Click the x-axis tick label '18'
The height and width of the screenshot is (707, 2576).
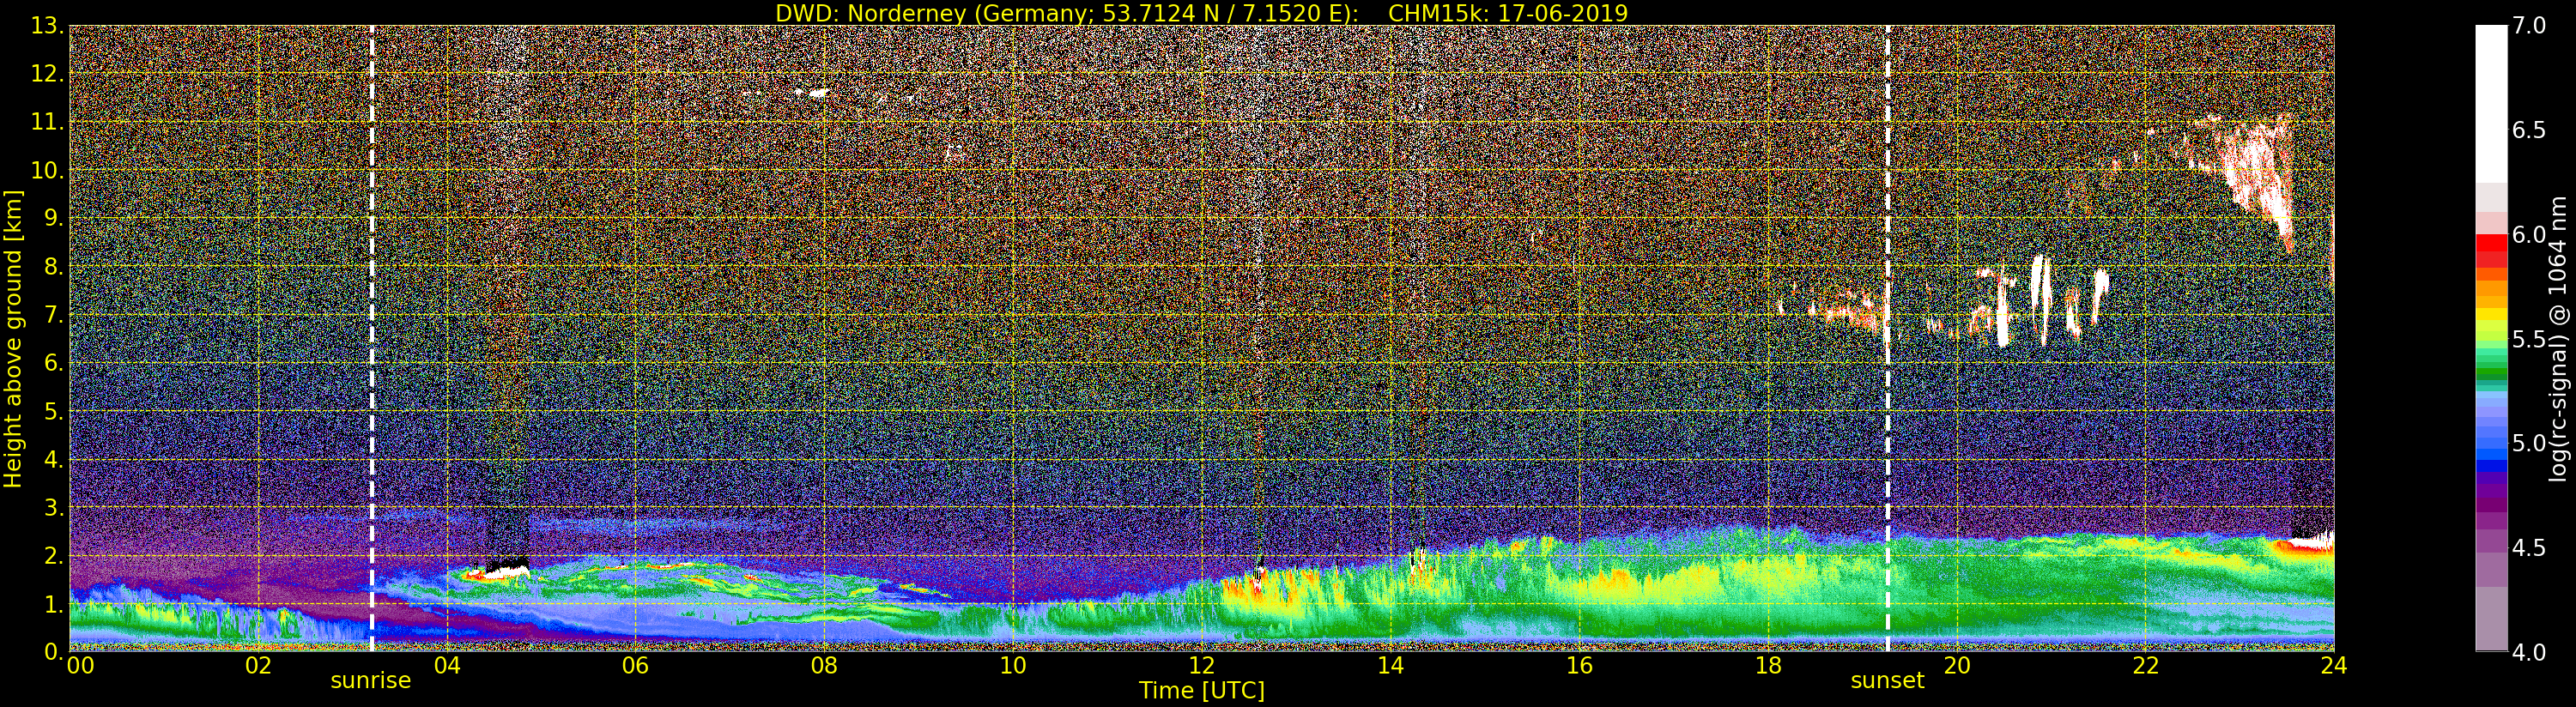(x=1768, y=665)
